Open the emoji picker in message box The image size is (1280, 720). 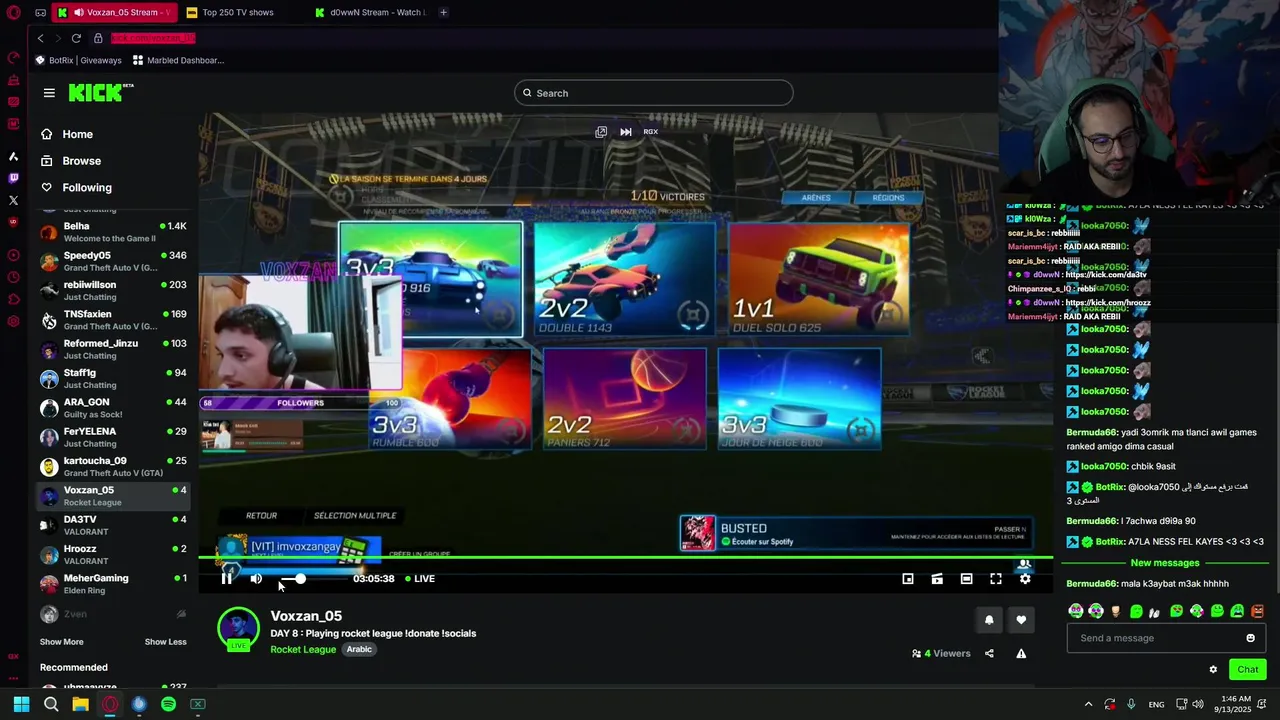[1250, 638]
